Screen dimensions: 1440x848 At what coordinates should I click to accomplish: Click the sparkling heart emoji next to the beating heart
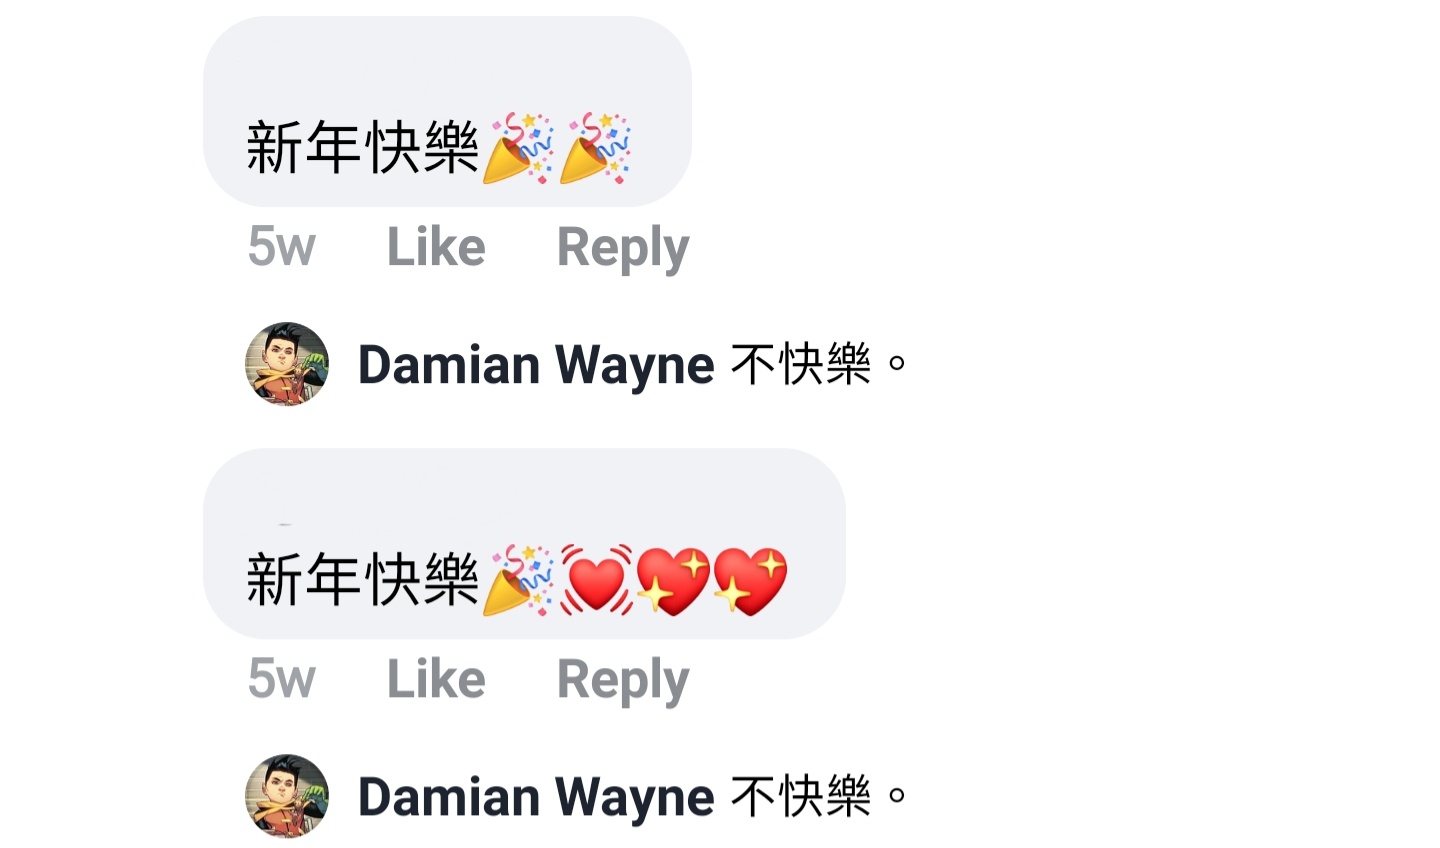[673, 581]
